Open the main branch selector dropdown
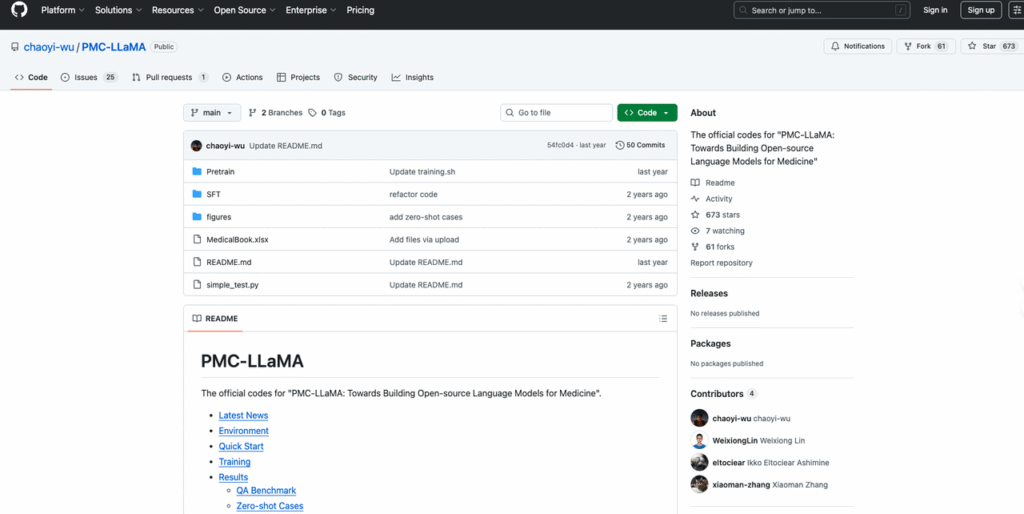Viewport: 1024px width, 514px height. pos(212,112)
